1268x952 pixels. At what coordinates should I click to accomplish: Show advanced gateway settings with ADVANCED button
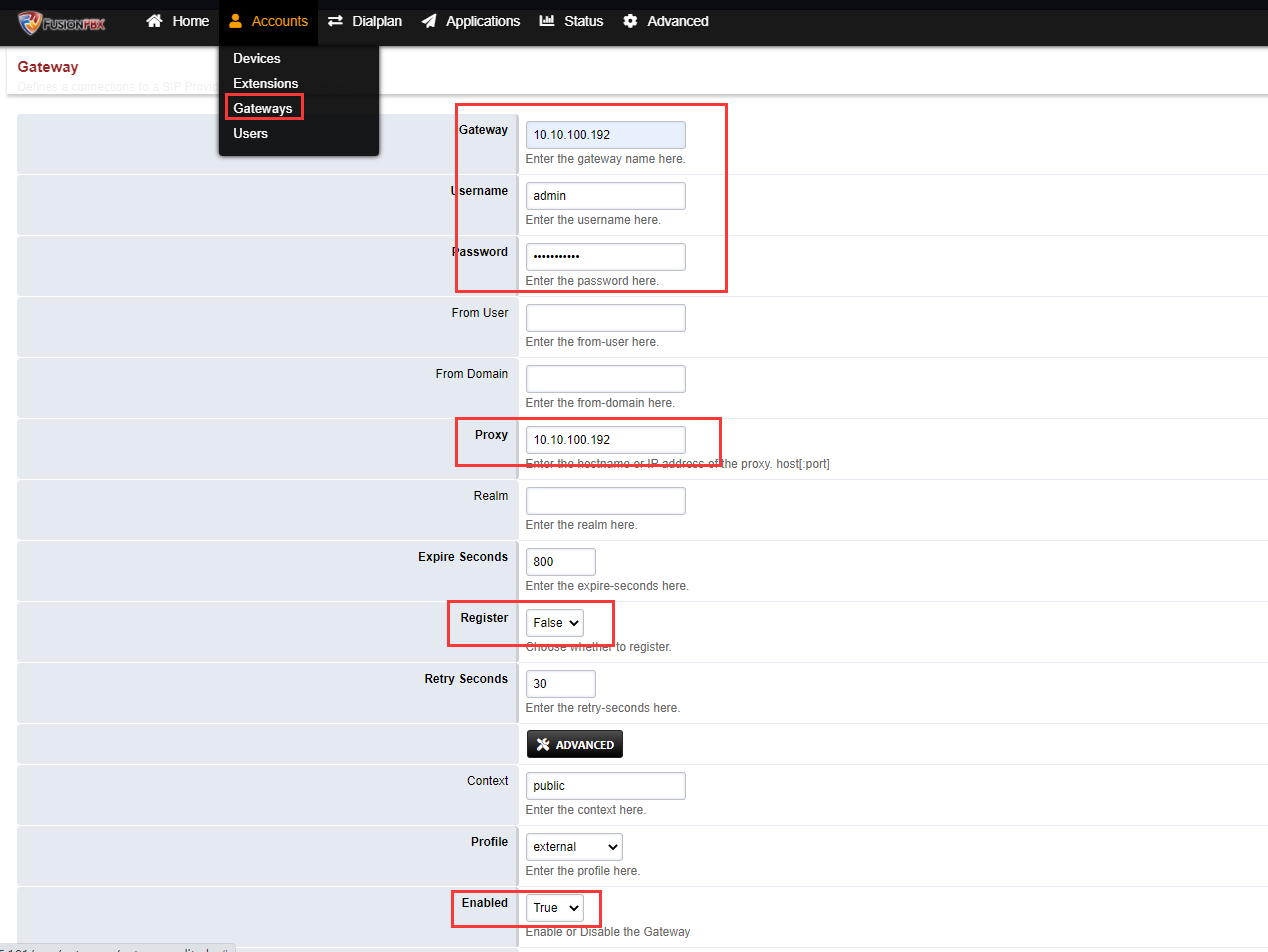[575, 745]
